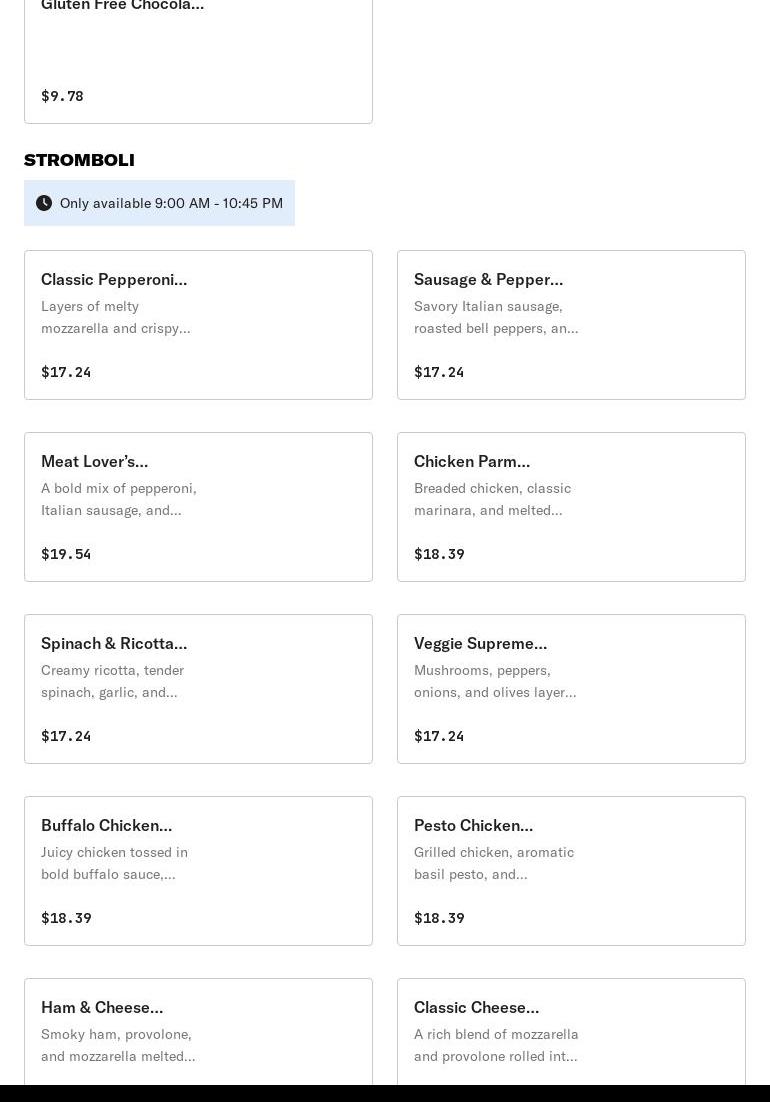Open the Sausage & Pepper stromboli card

pos(571,325)
